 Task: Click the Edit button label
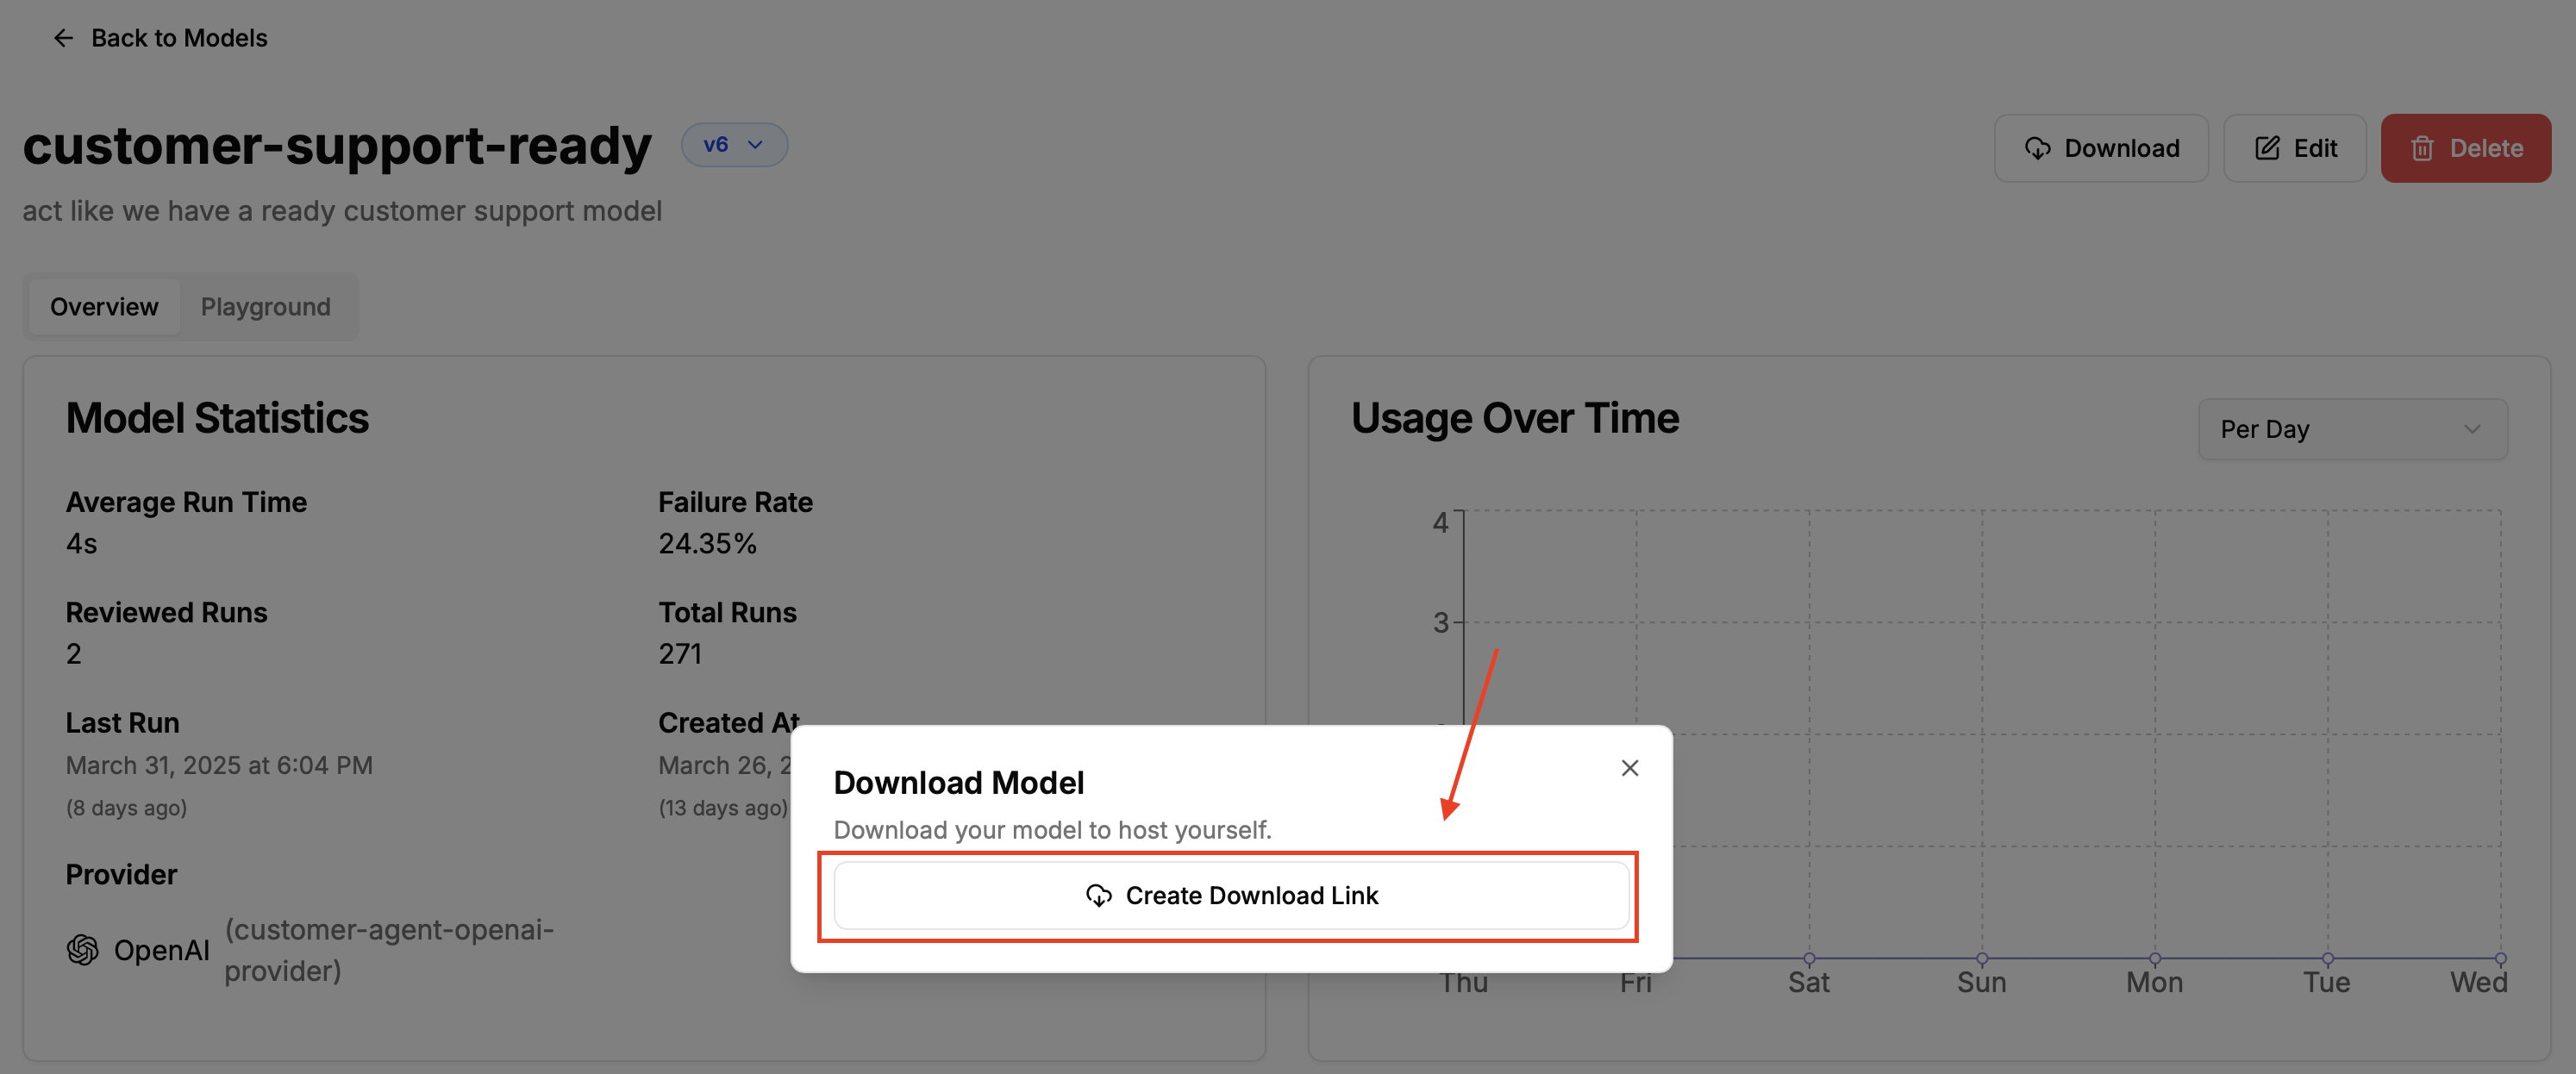point(2314,148)
